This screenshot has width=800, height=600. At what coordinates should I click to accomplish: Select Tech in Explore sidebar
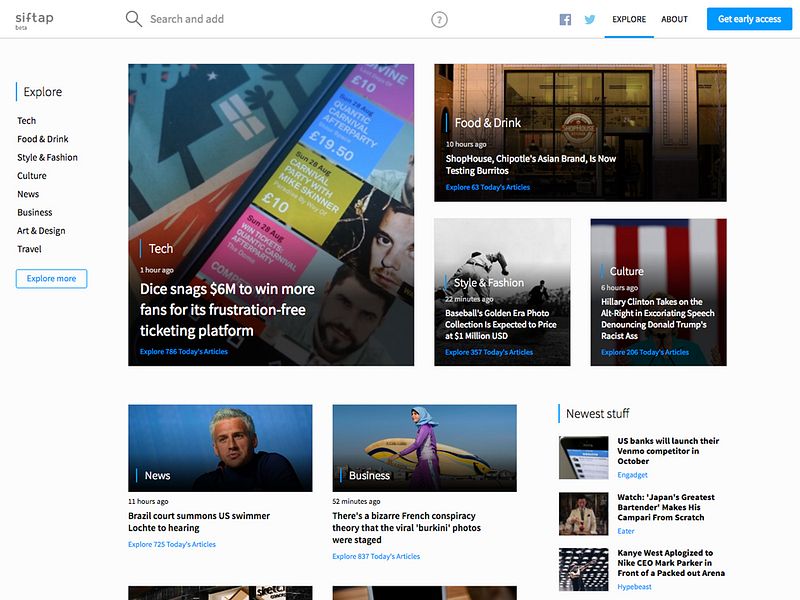(27, 120)
